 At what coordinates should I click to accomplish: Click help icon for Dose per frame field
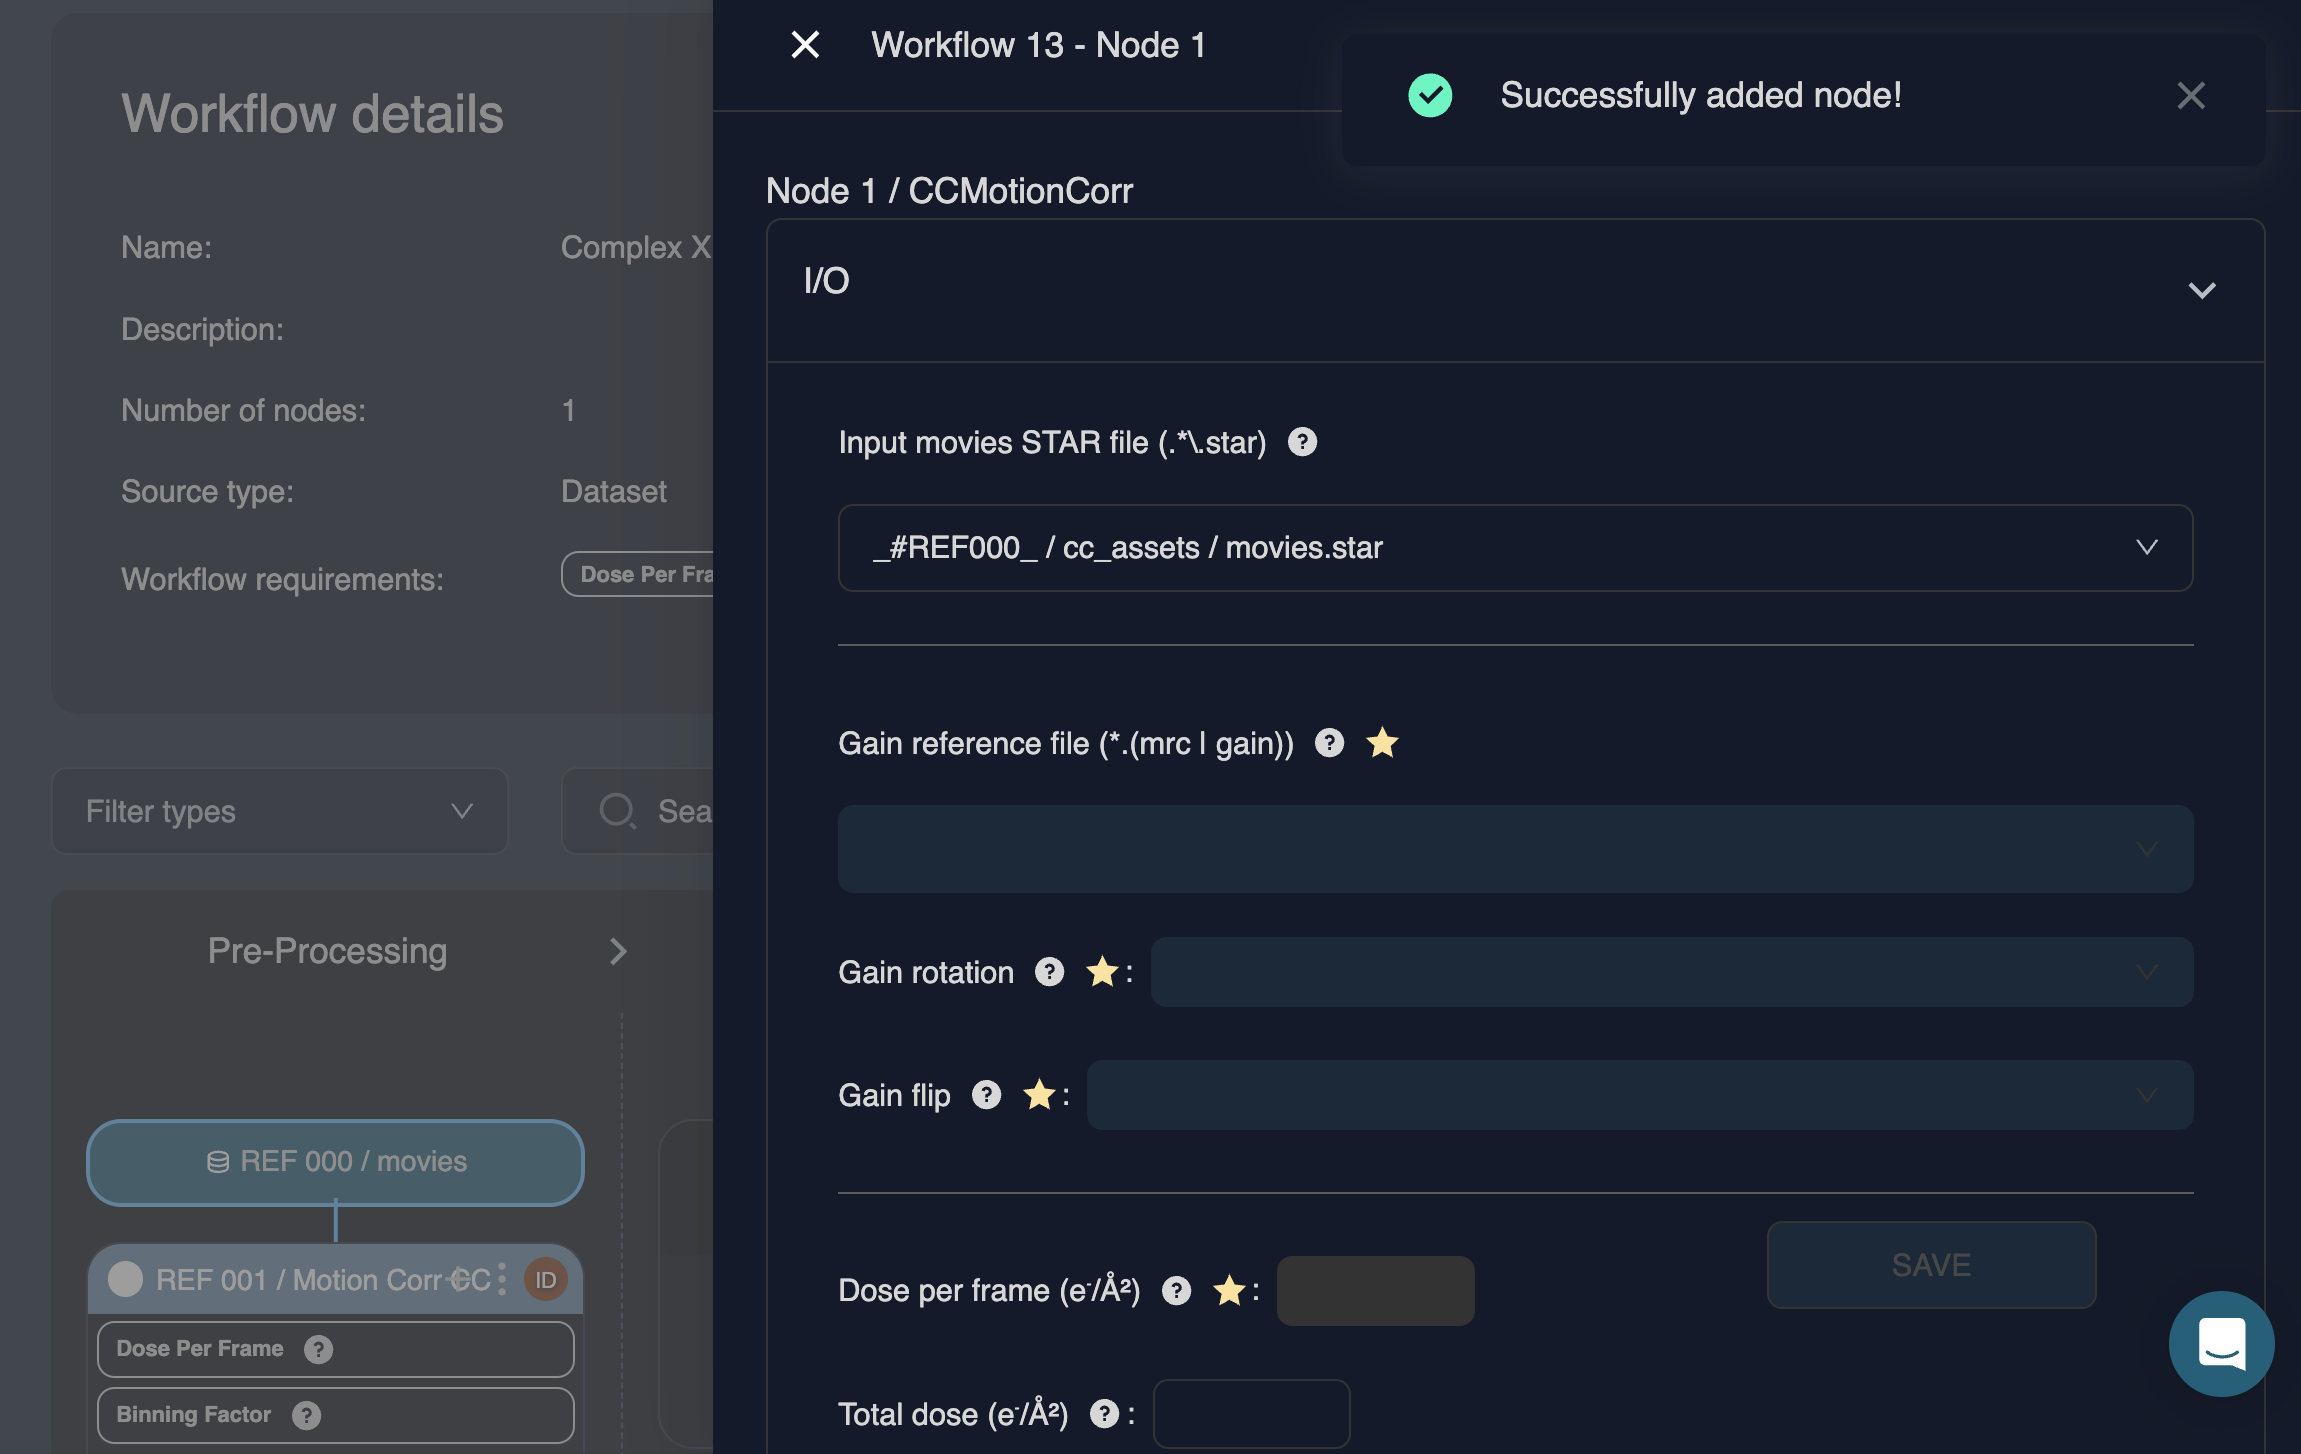coord(1176,1291)
